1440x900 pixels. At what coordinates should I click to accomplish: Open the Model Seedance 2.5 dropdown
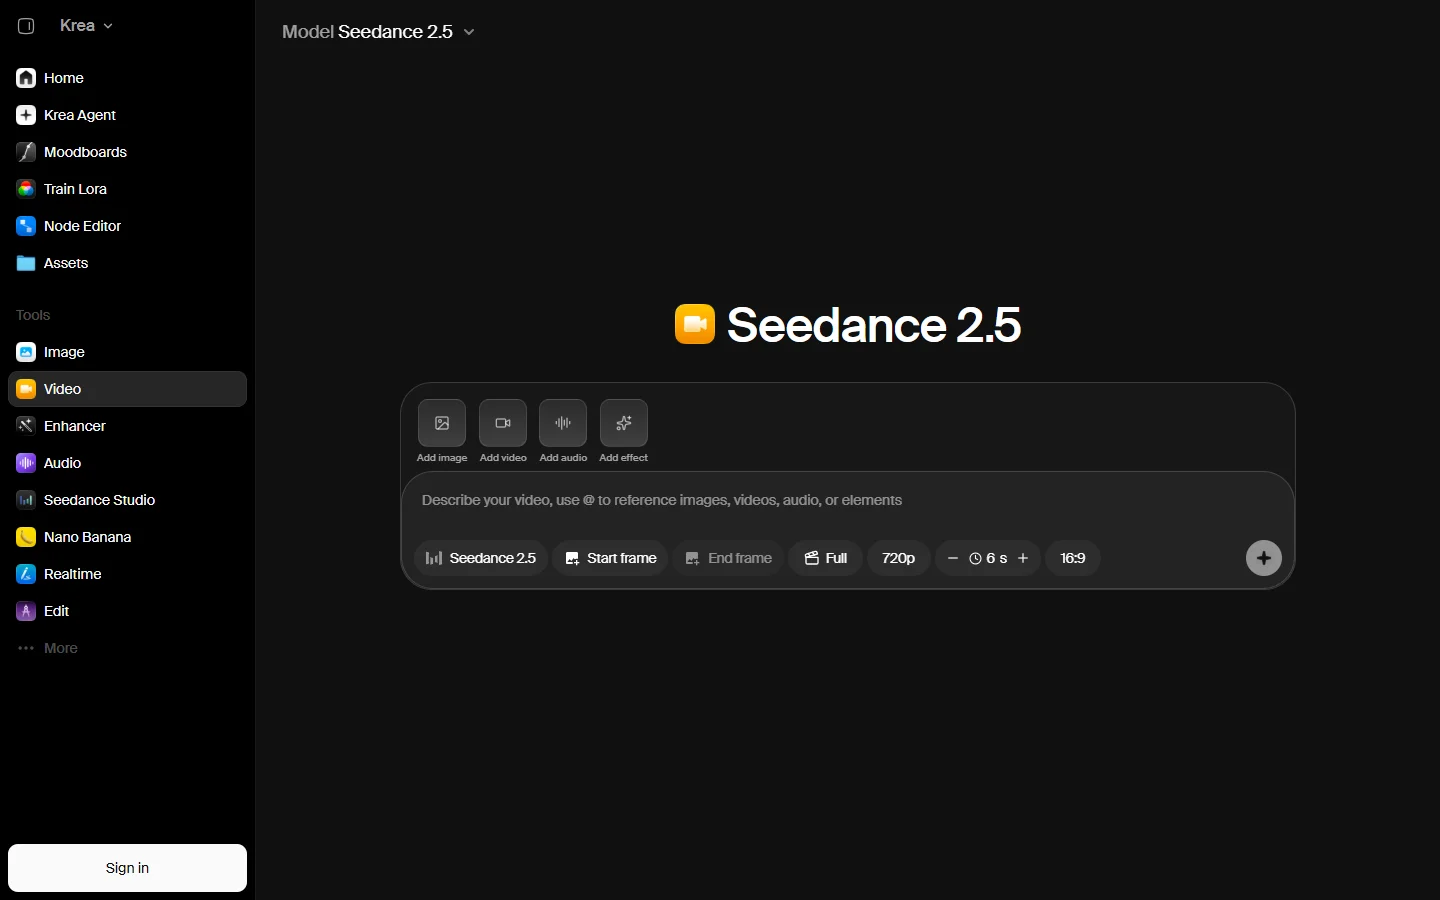(x=378, y=32)
